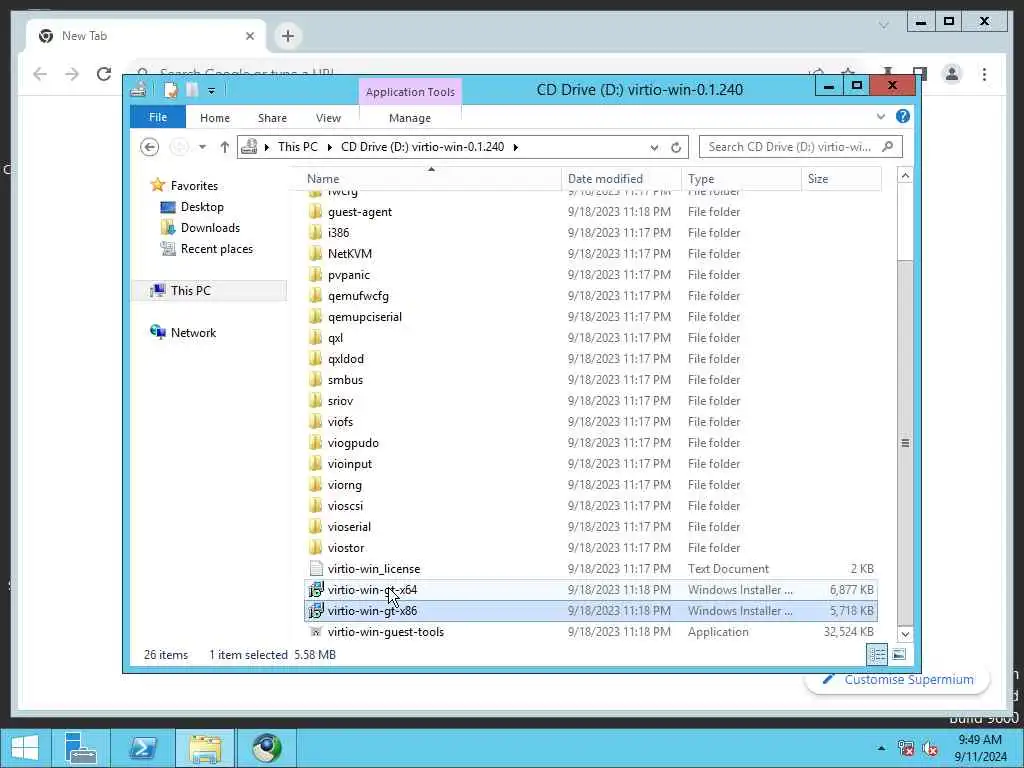Reload page in the browser window
This screenshot has height=768, width=1024.
104,74
